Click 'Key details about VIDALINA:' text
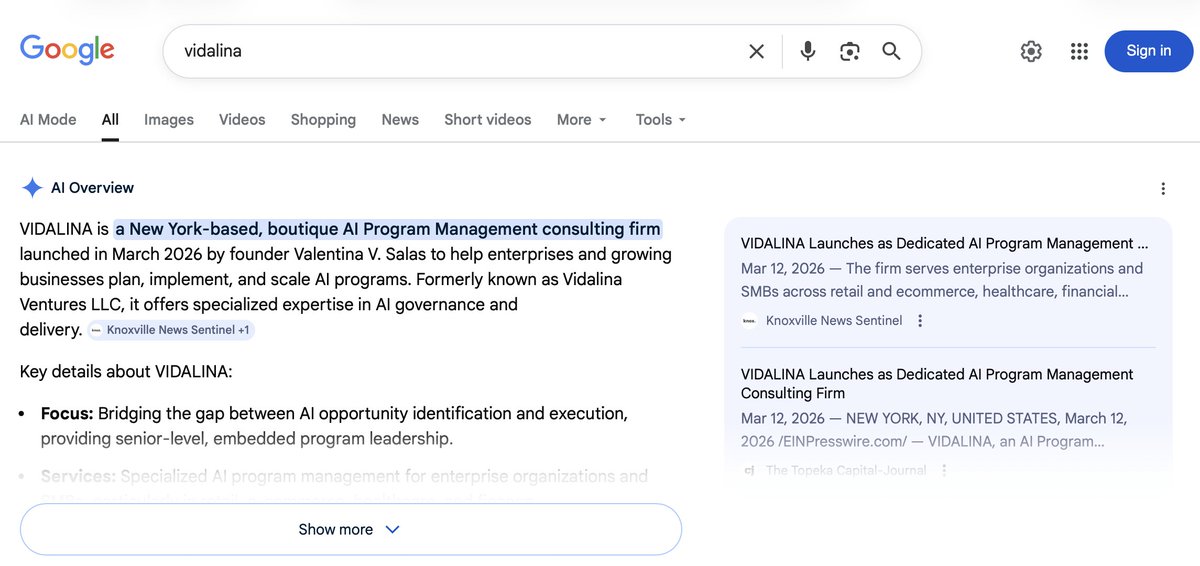Screen dimensions: 1200x566 point(126,372)
